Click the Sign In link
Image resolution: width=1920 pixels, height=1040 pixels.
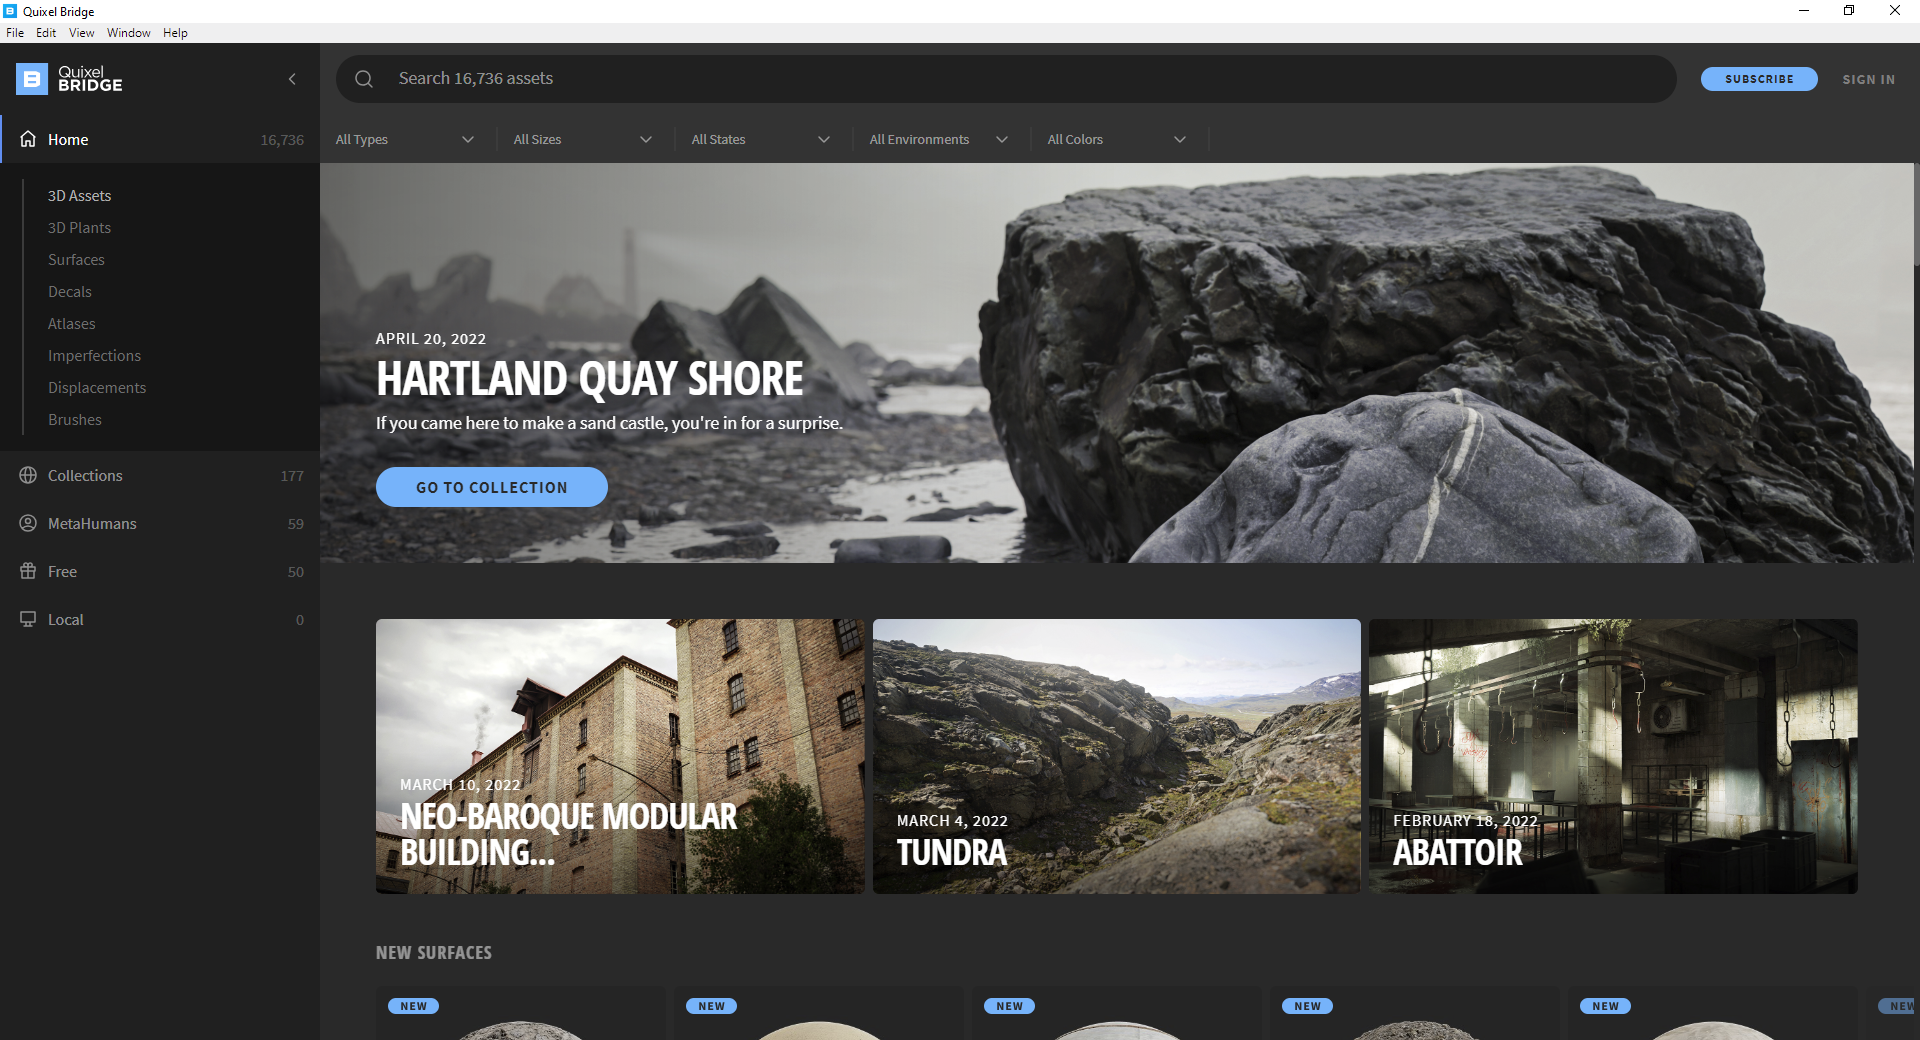(x=1868, y=79)
